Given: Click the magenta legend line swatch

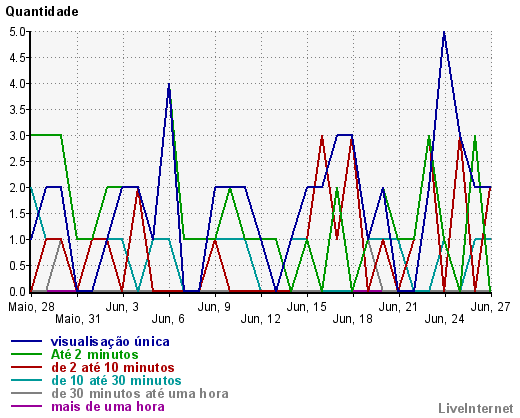Looking at the screenshot, I should point(26,406).
